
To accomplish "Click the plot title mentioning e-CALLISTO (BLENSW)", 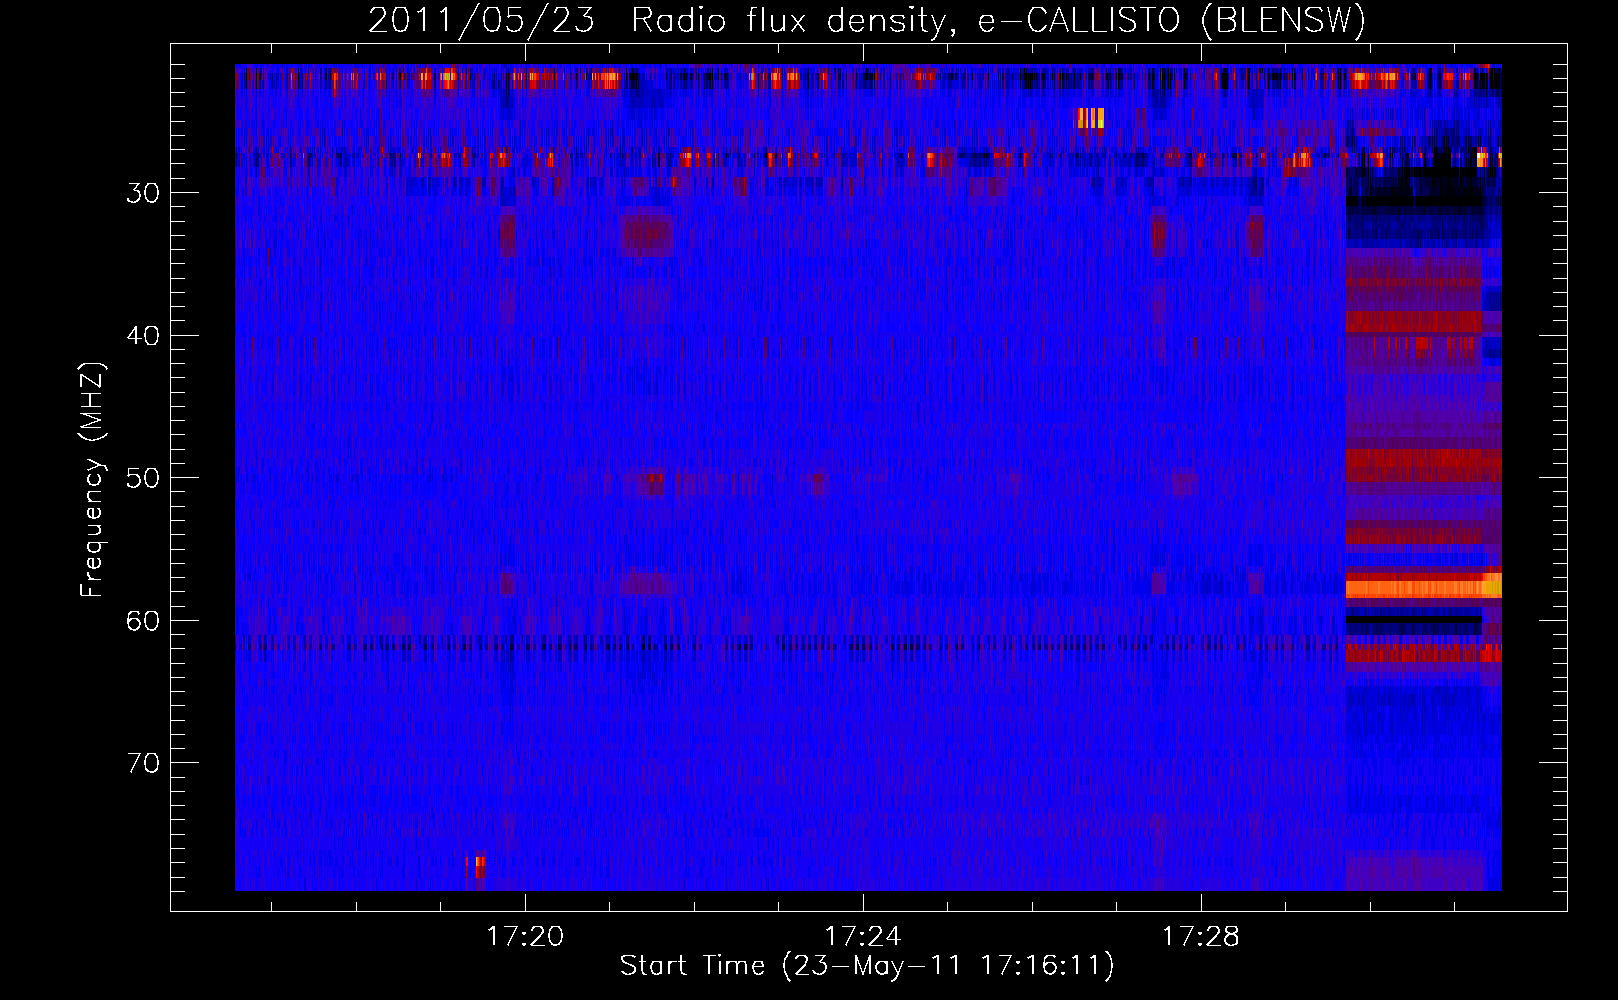I will [x=867, y=20].
